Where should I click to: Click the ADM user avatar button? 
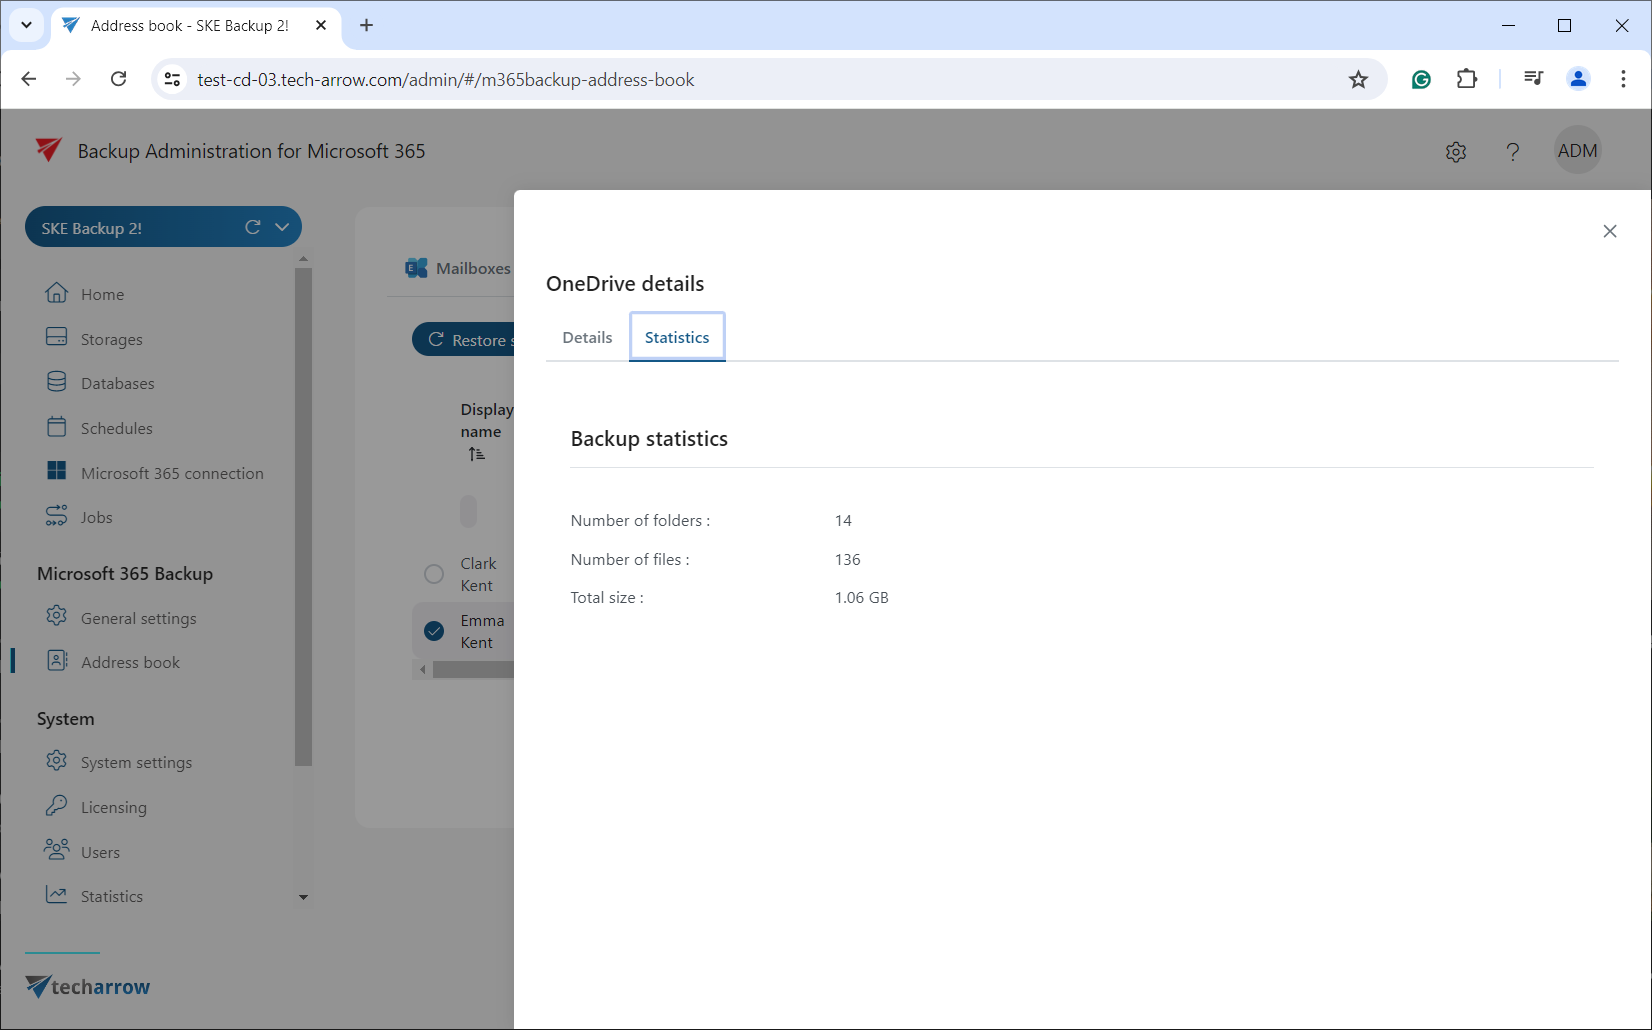tap(1577, 151)
